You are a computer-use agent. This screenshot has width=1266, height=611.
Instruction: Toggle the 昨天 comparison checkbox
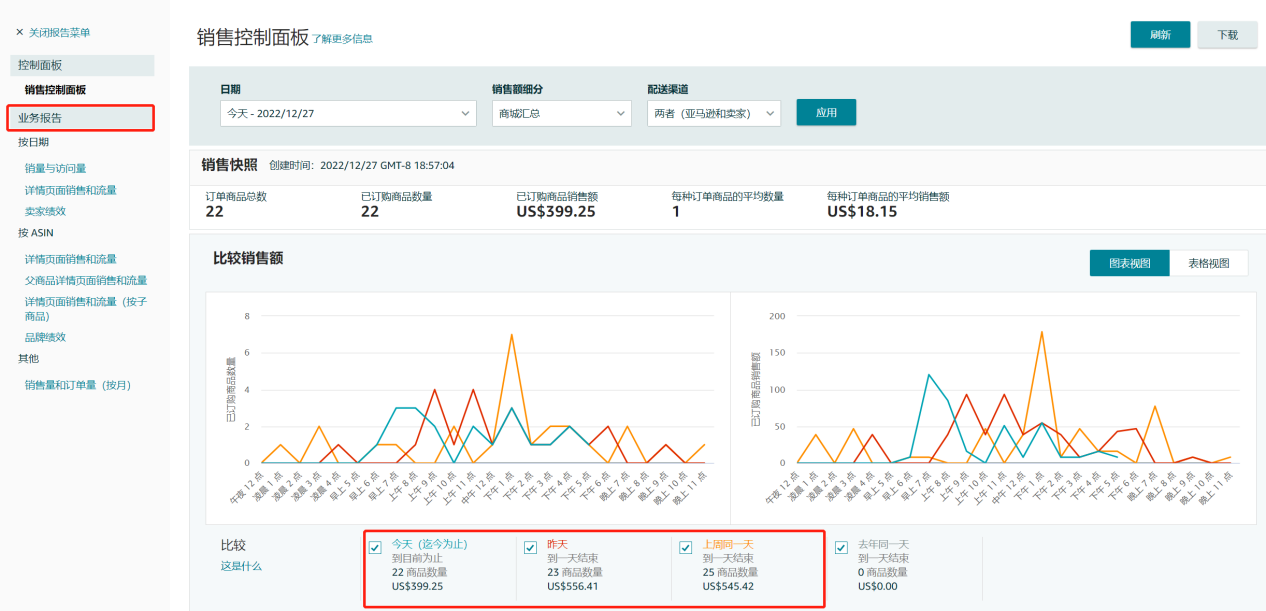530,547
